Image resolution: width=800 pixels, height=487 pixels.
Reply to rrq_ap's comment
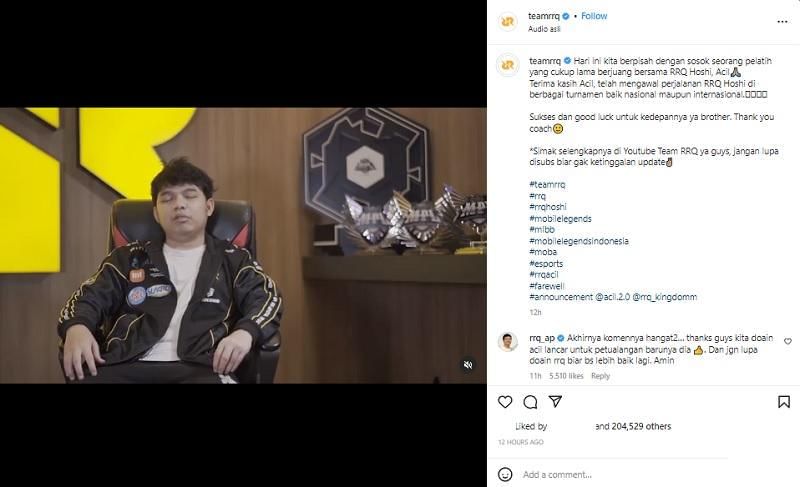click(x=601, y=376)
